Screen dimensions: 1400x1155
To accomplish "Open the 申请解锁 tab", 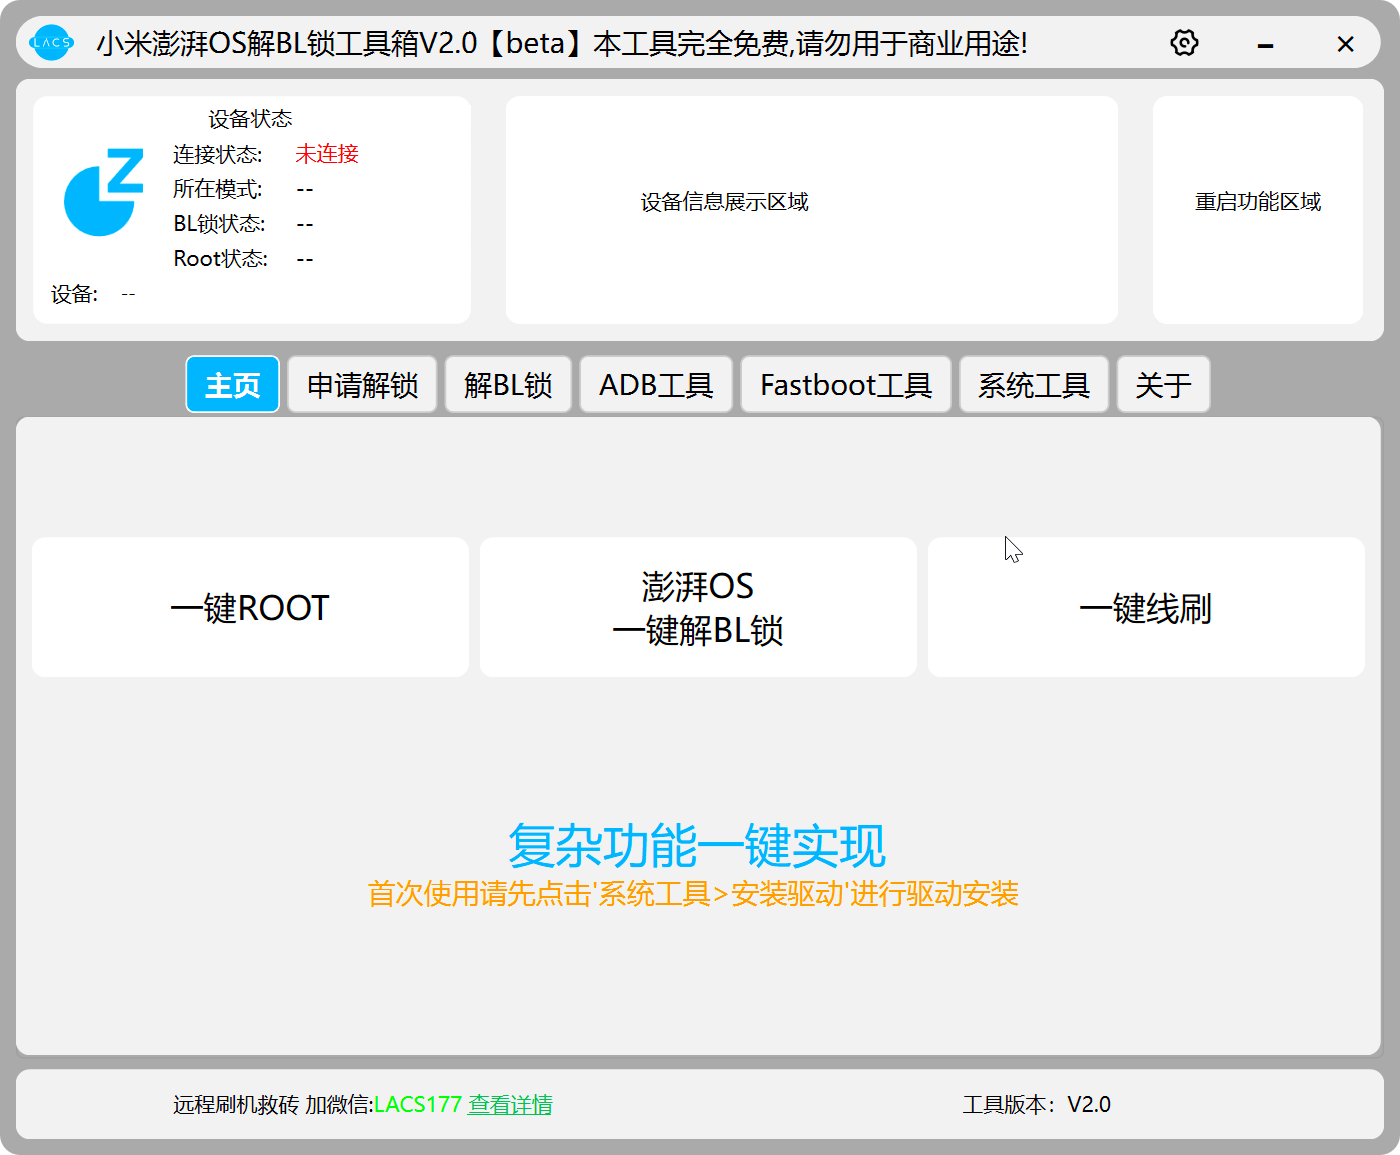I will tap(362, 385).
